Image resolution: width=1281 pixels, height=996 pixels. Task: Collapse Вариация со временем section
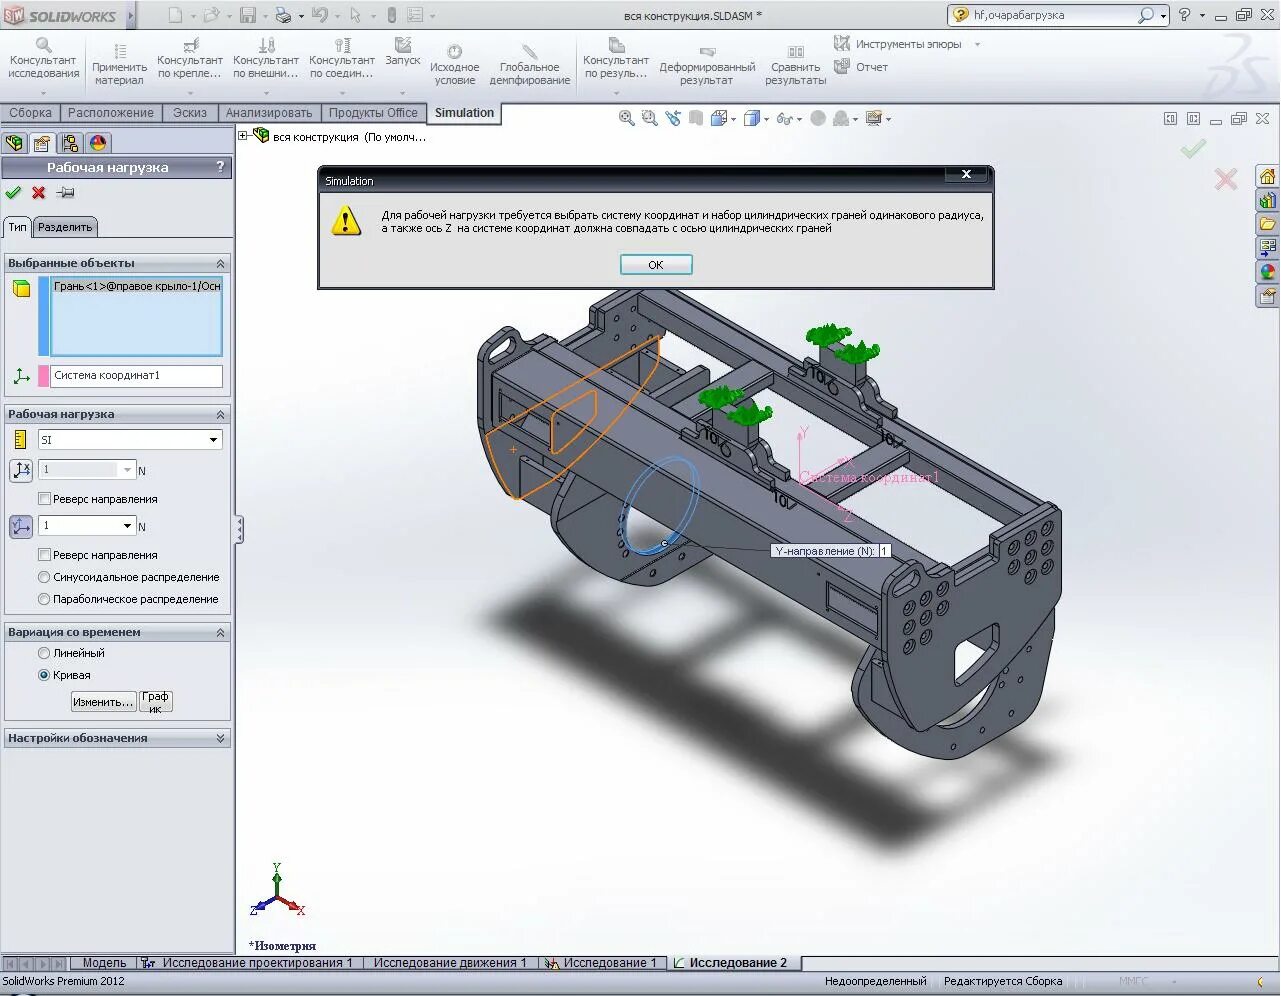point(220,633)
